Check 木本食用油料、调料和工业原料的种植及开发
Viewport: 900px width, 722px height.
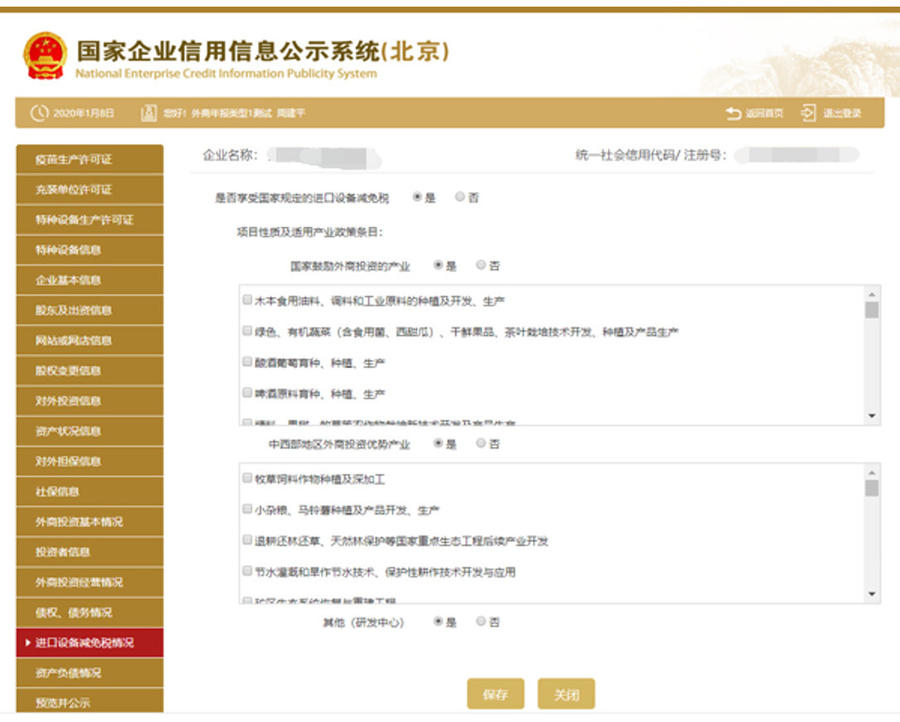(247, 300)
